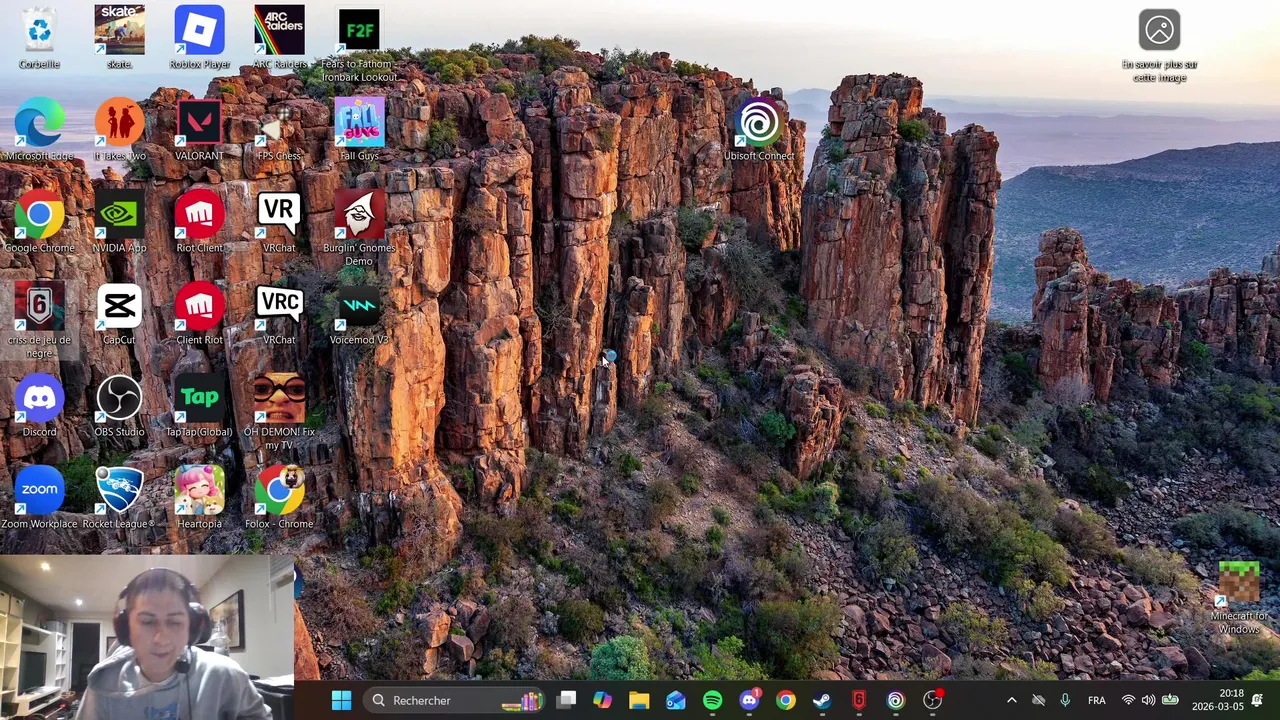Open Zoom Workplace shortcut
The height and width of the screenshot is (720, 1280).
pyautogui.click(x=39, y=498)
